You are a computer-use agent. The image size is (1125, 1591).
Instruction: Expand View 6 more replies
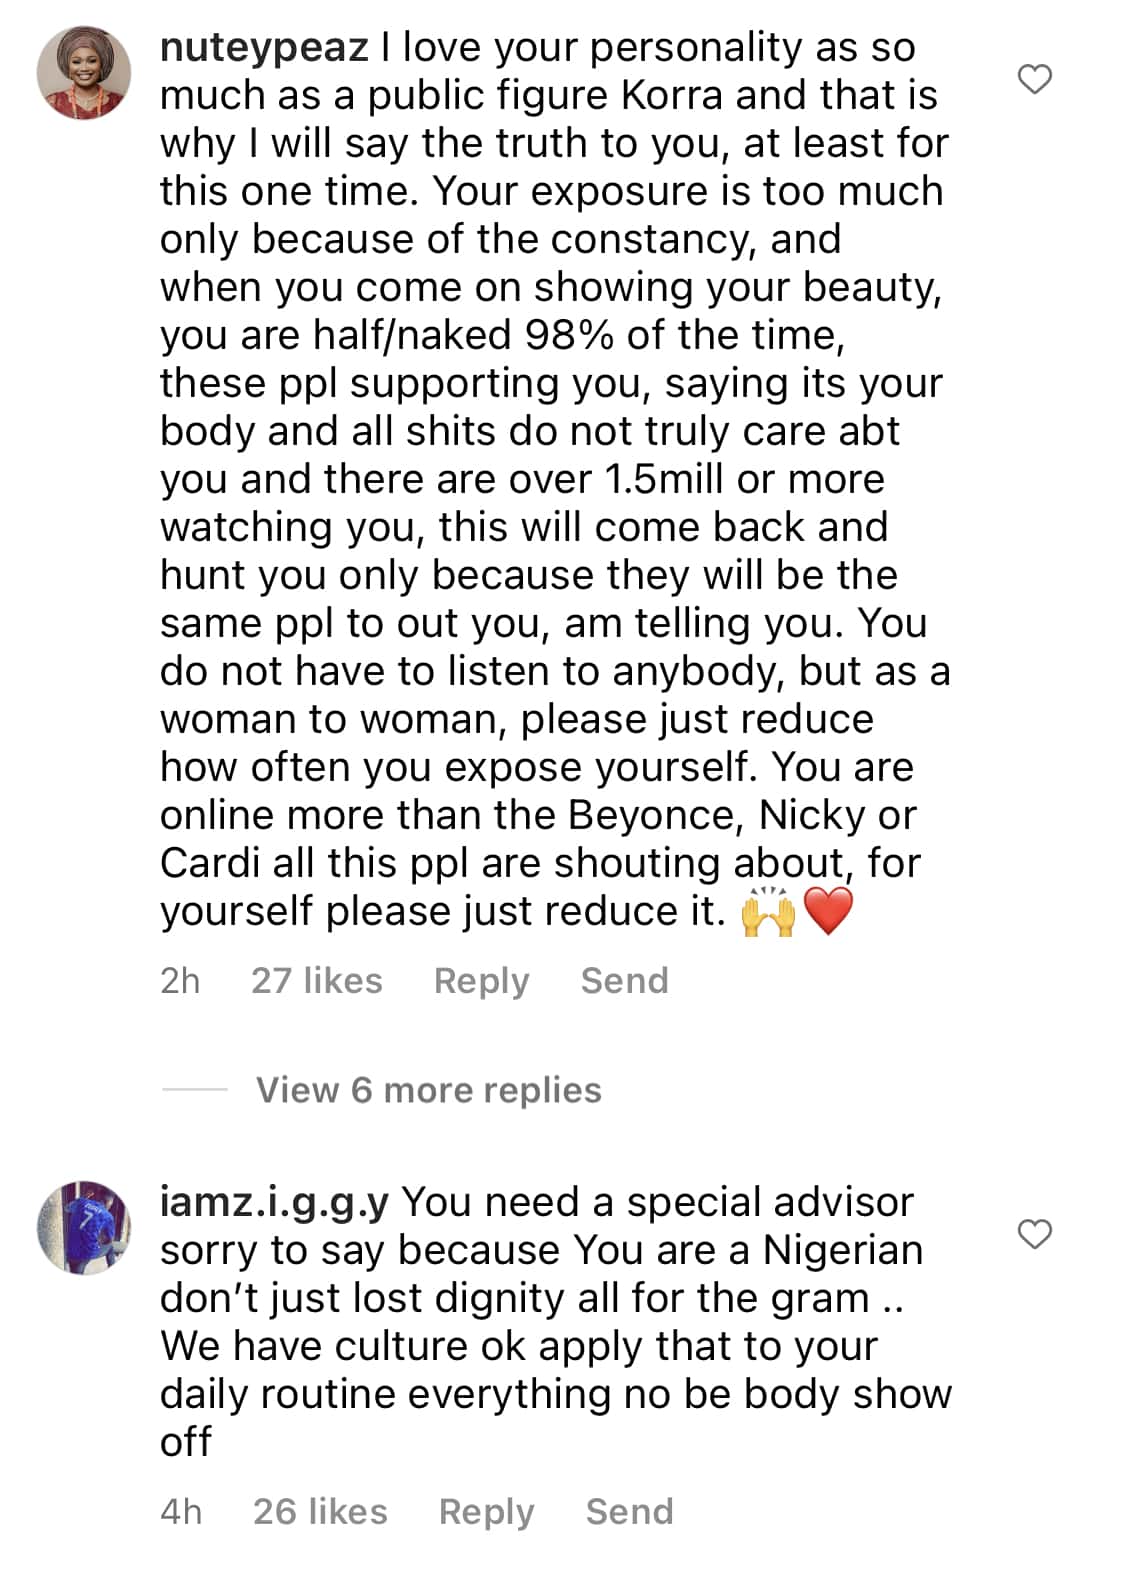428,1090
